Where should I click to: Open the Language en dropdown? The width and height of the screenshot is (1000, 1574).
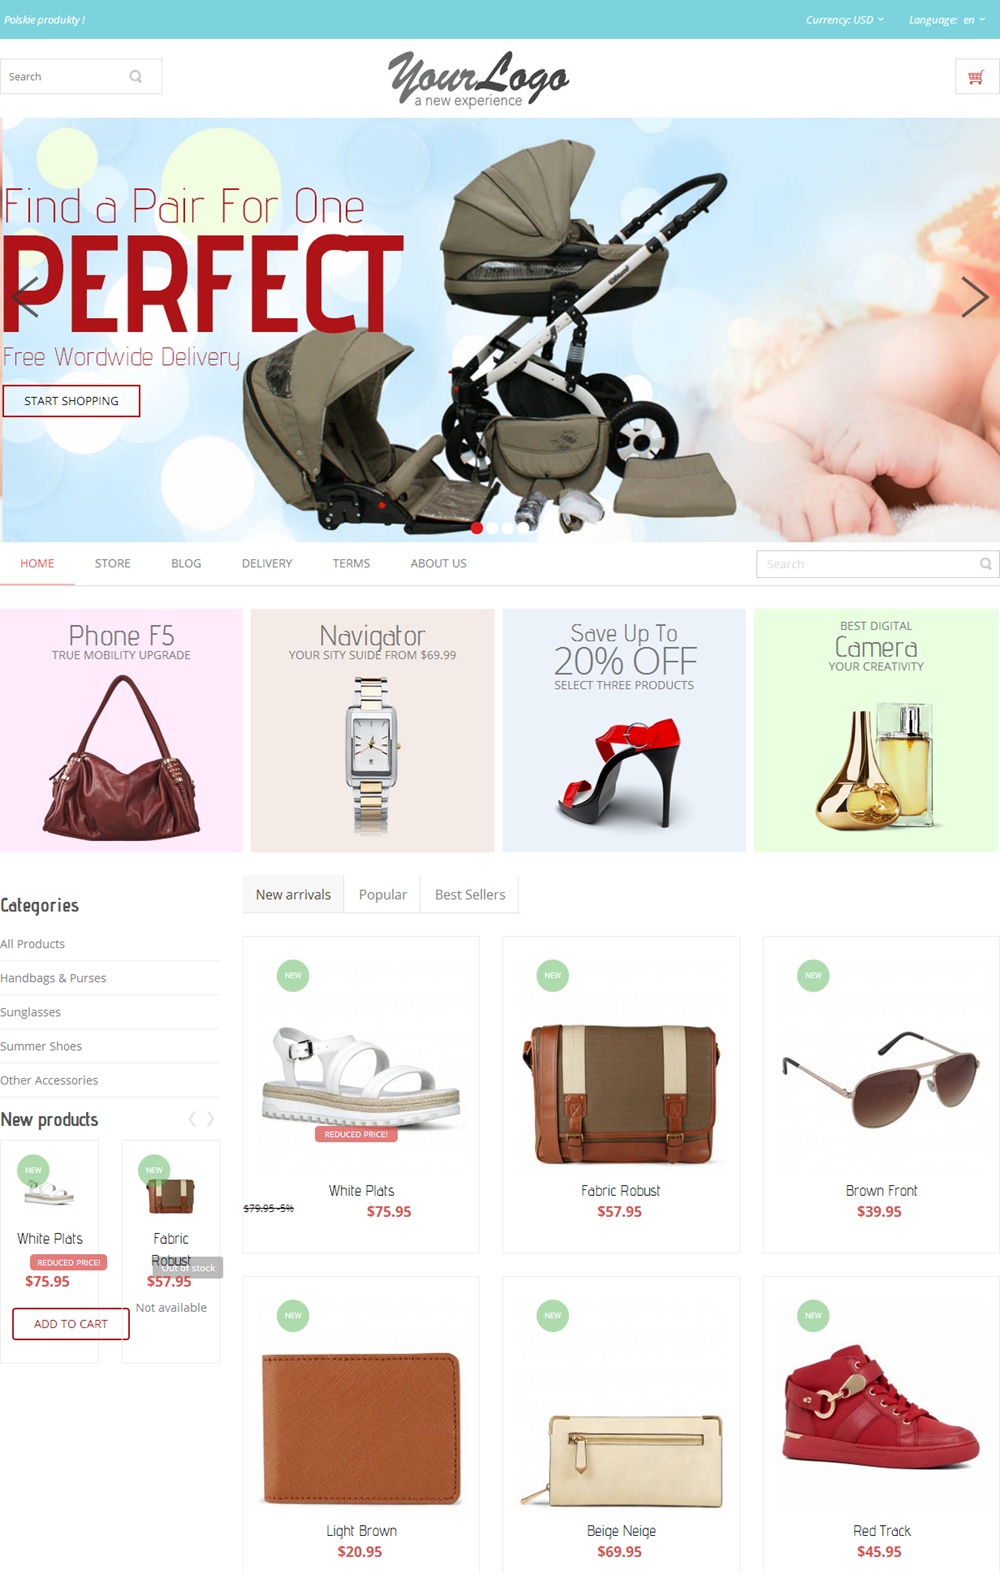coord(947,20)
